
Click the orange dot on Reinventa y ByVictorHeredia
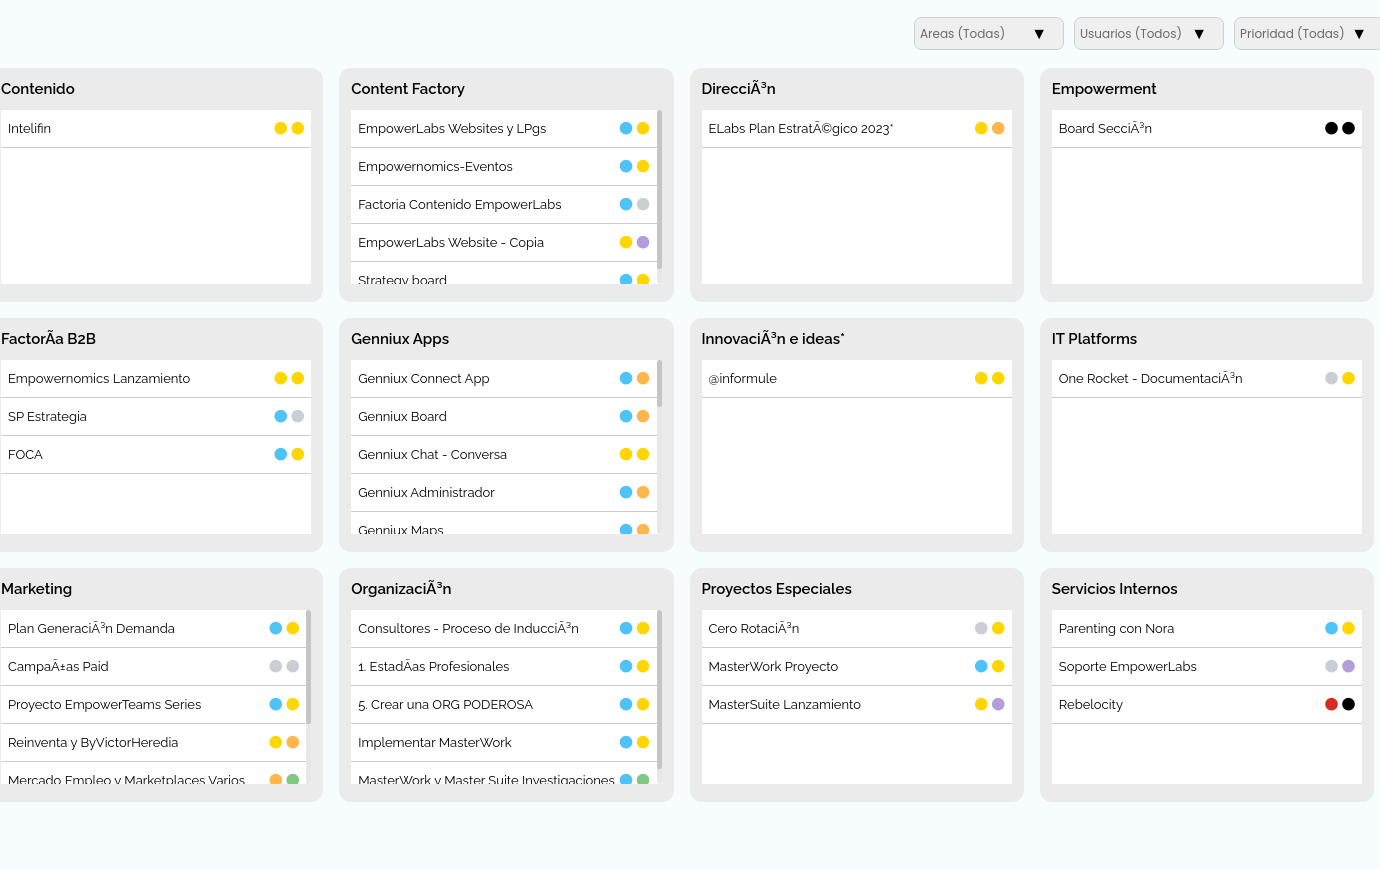293,742
